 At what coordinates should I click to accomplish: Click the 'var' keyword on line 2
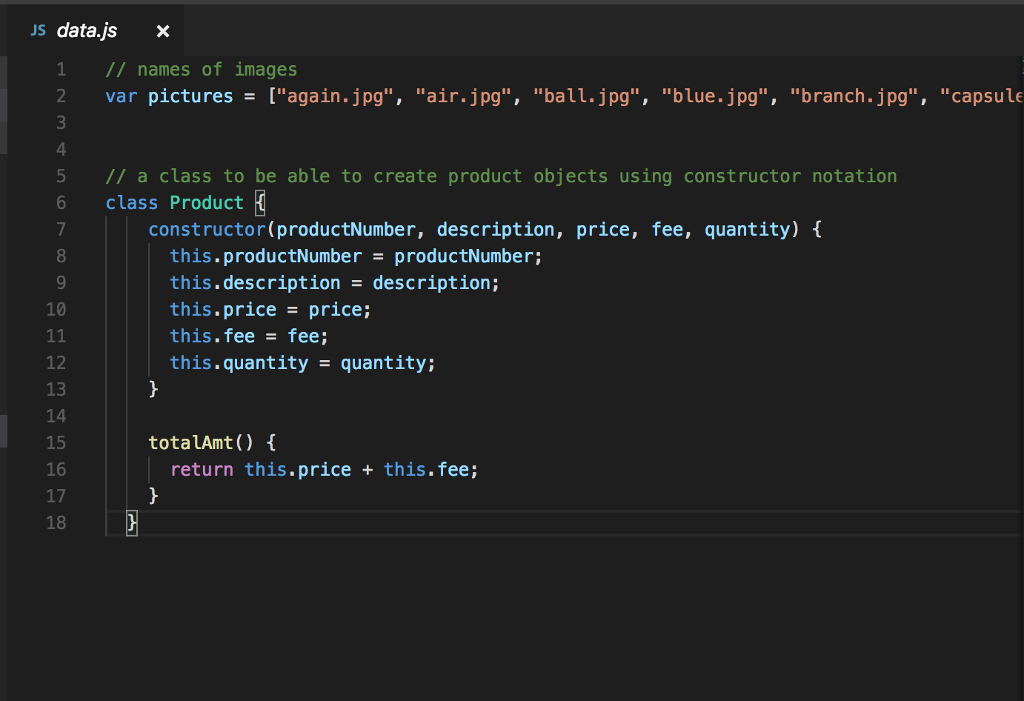[121, 96]
